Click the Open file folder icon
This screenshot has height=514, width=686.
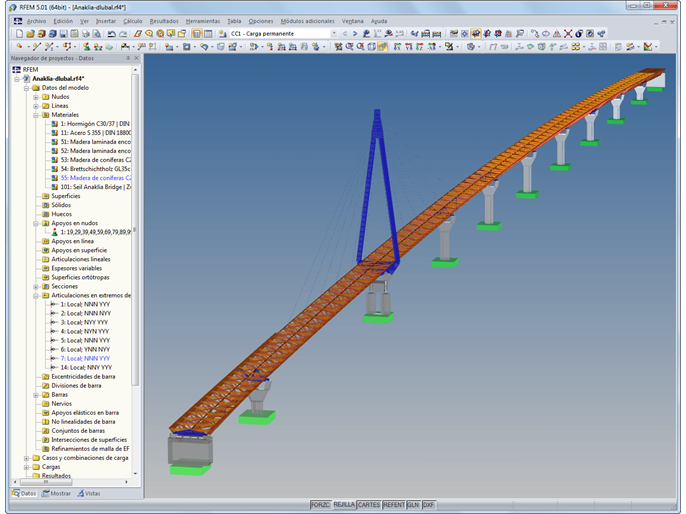point(30,34)
